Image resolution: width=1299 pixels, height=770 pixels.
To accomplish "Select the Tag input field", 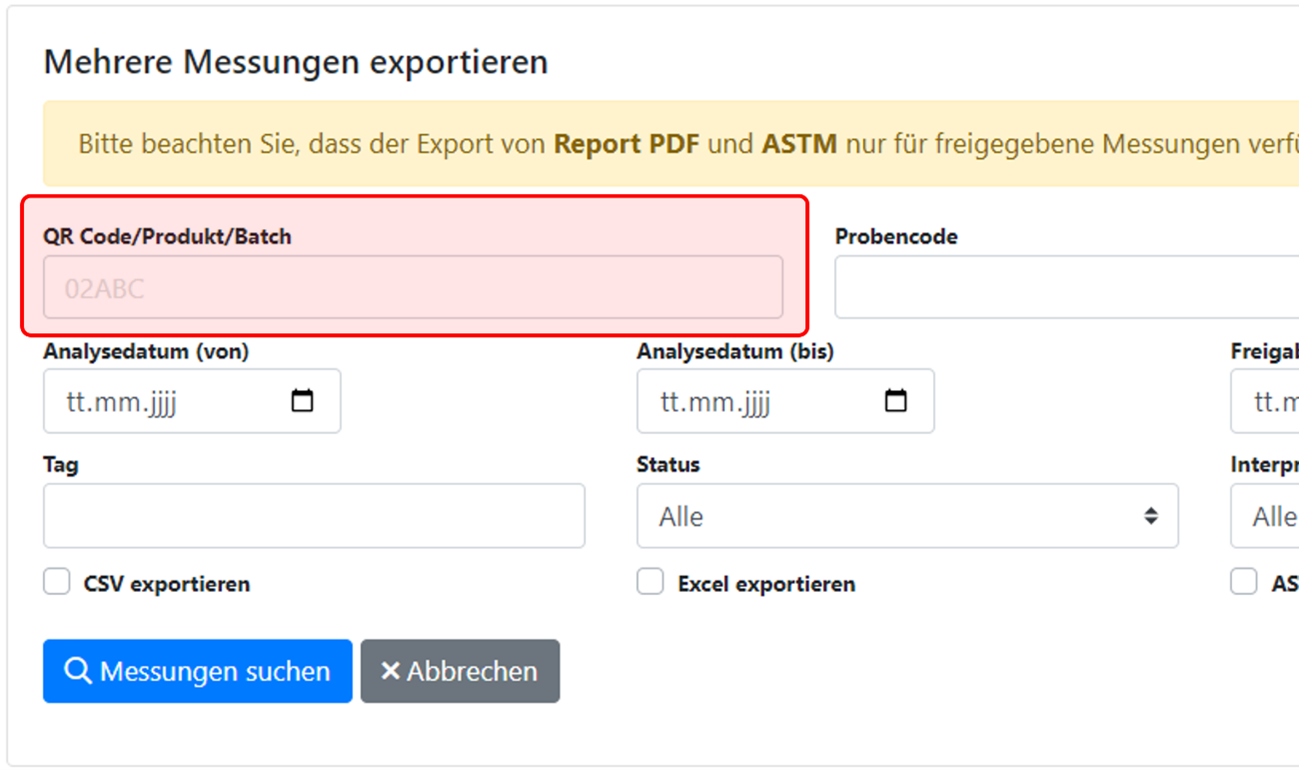I will tap(313, 516).
